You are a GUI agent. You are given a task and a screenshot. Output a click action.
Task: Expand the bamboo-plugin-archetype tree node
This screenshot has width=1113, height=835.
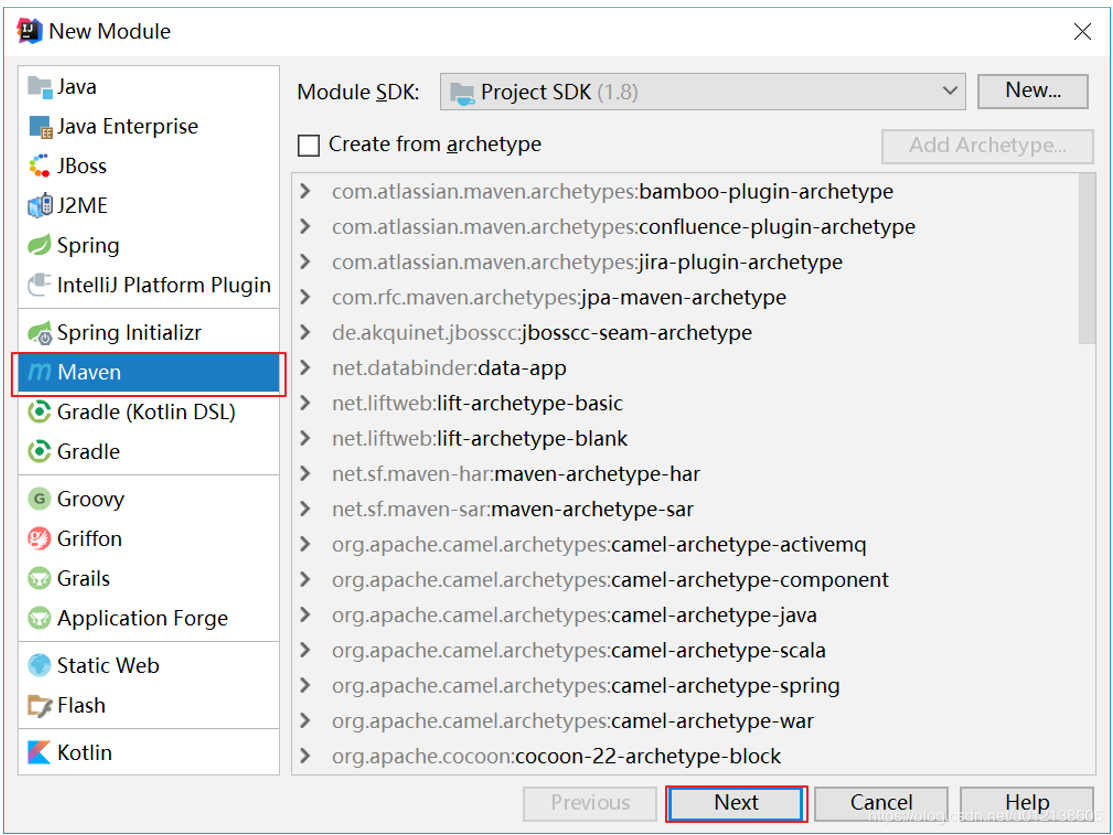tap(306, 191)
